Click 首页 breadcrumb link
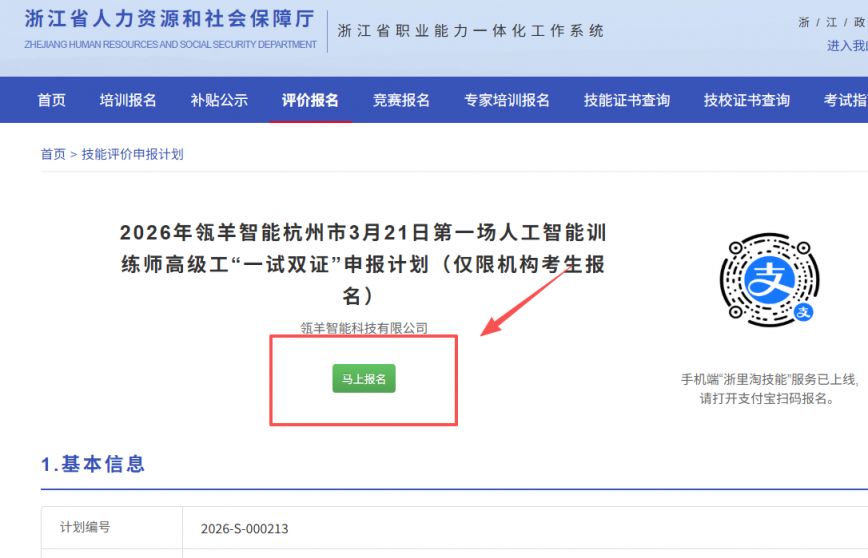The width and height of the screenshot is (868, 558). coord(53,154)
